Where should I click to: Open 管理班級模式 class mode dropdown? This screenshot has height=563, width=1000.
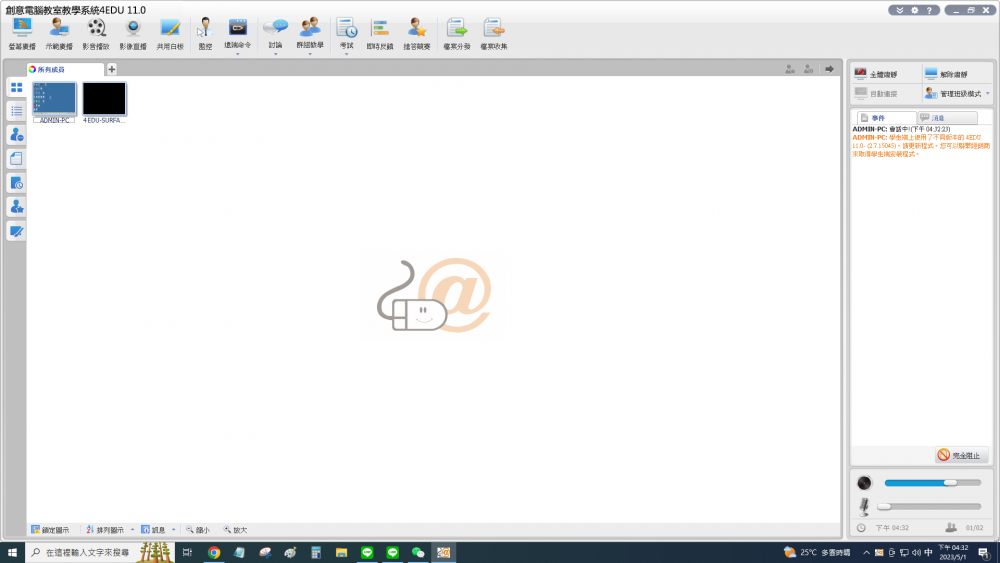(x=988, y=93)
